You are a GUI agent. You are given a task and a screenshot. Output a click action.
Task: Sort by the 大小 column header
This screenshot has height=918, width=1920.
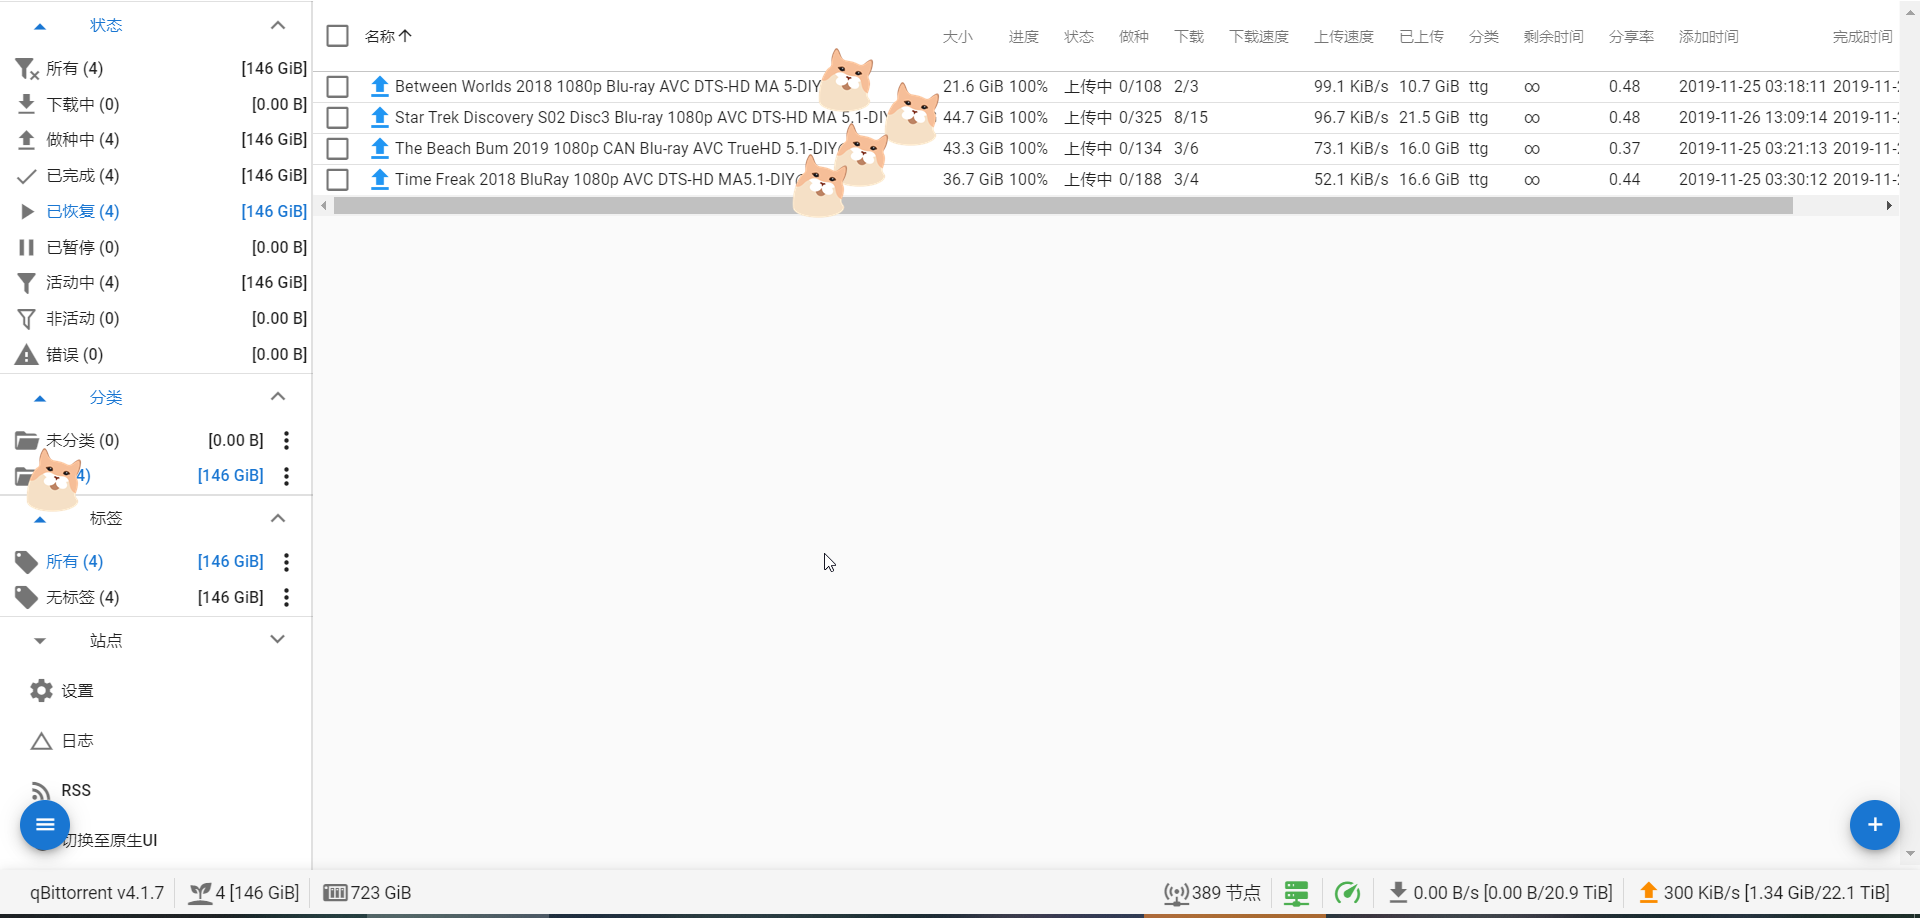pyautogui.click(x=958, y=37)
